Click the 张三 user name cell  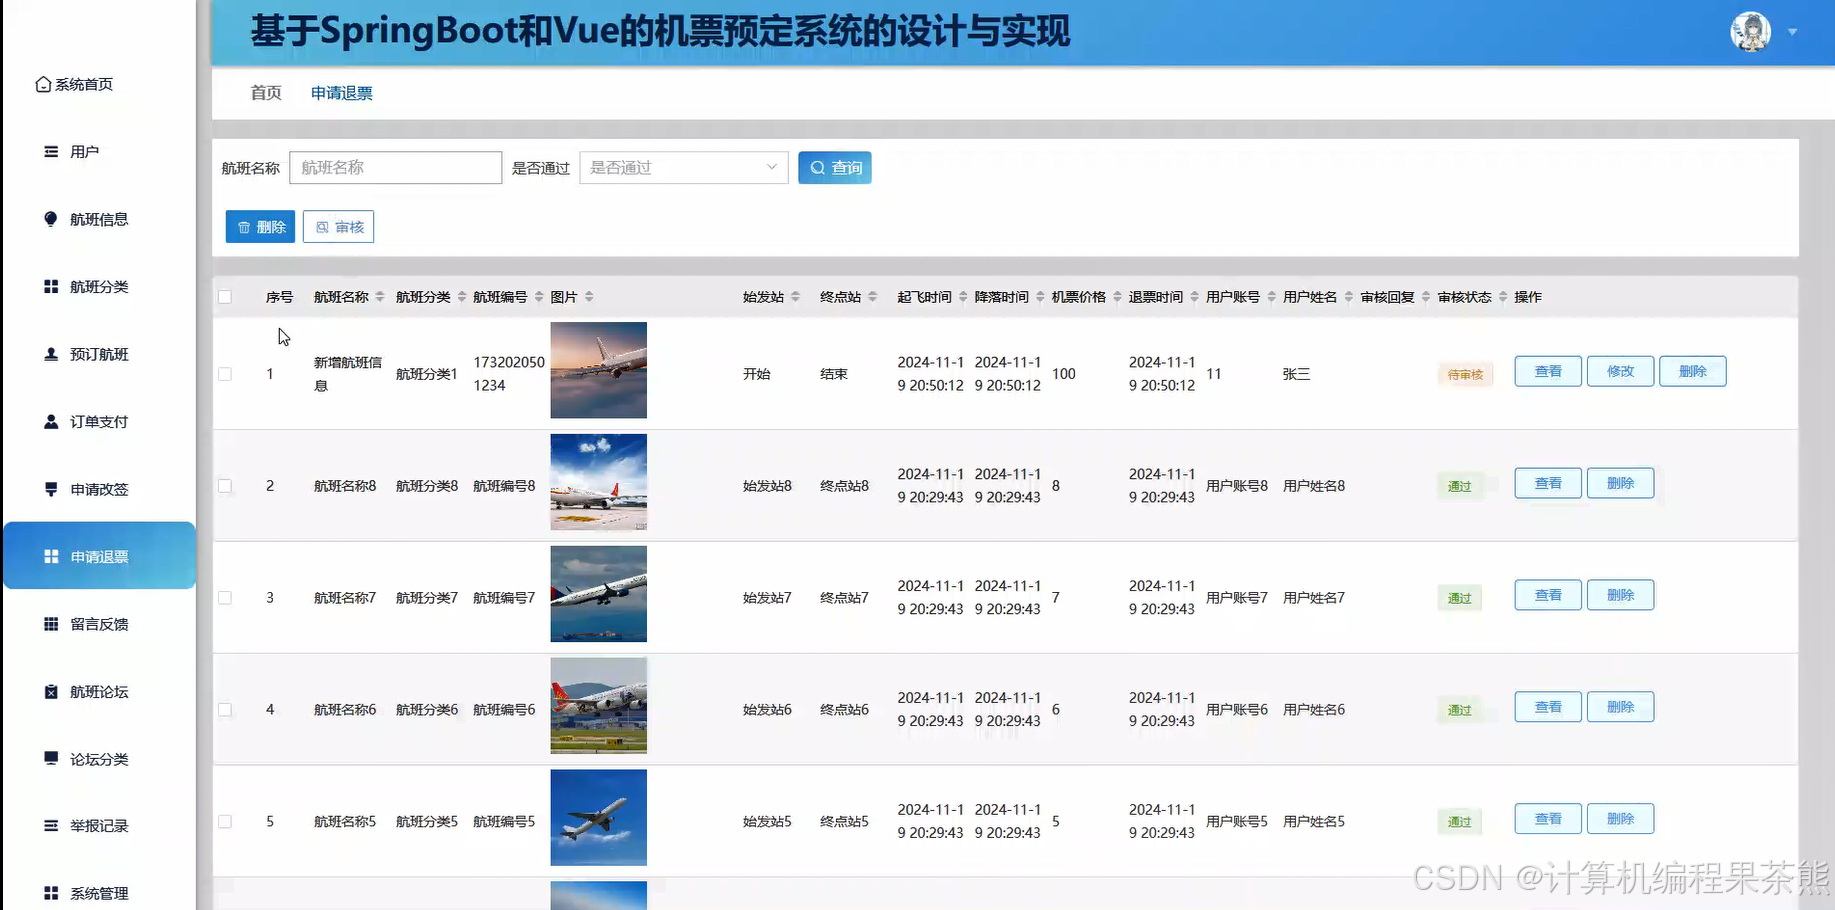click(1296, 374)
